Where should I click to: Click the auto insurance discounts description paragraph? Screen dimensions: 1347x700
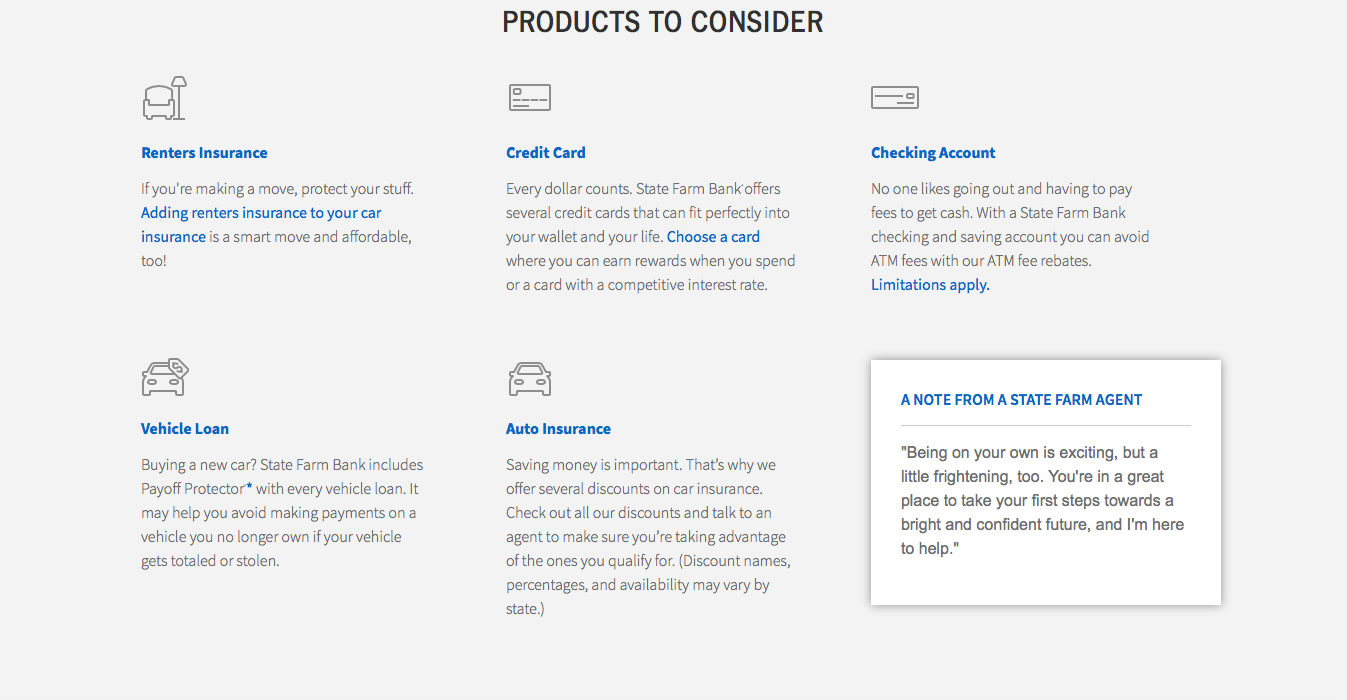648,537
